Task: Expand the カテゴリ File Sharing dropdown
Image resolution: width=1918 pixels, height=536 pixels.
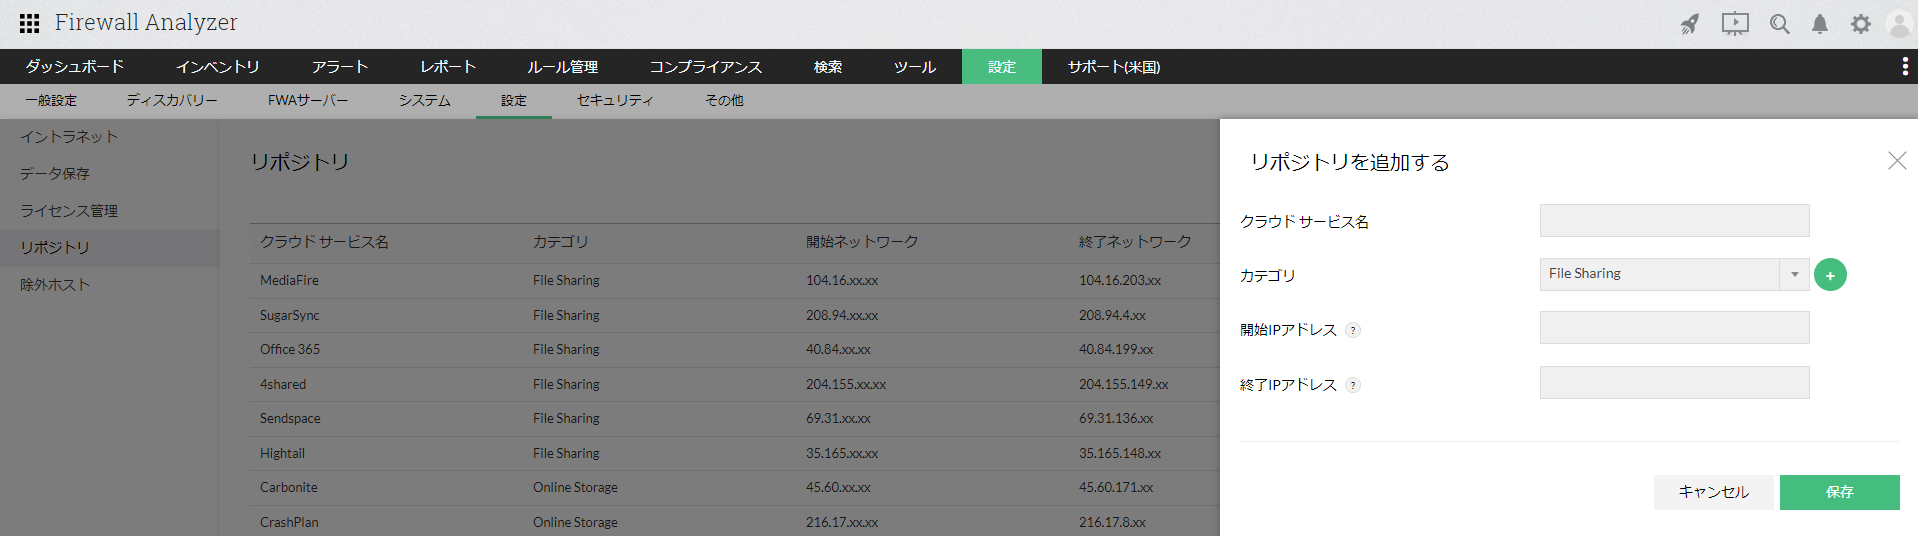Action: pyautogui.click(x=1794, y=274)
